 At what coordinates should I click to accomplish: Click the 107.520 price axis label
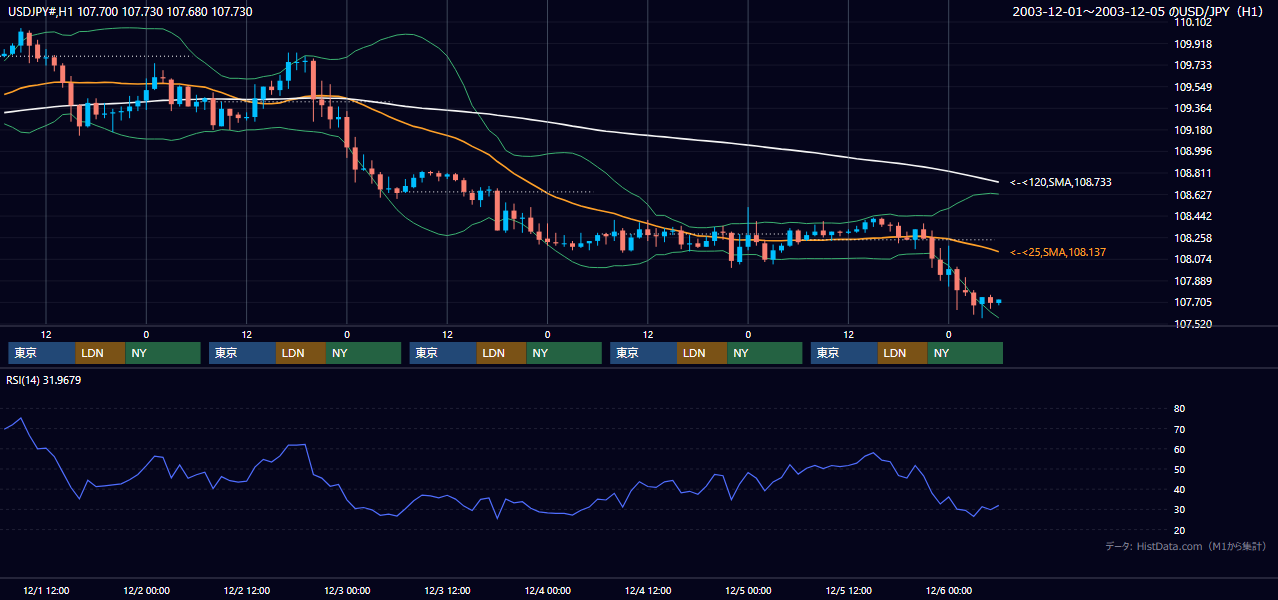[1192, 324]
